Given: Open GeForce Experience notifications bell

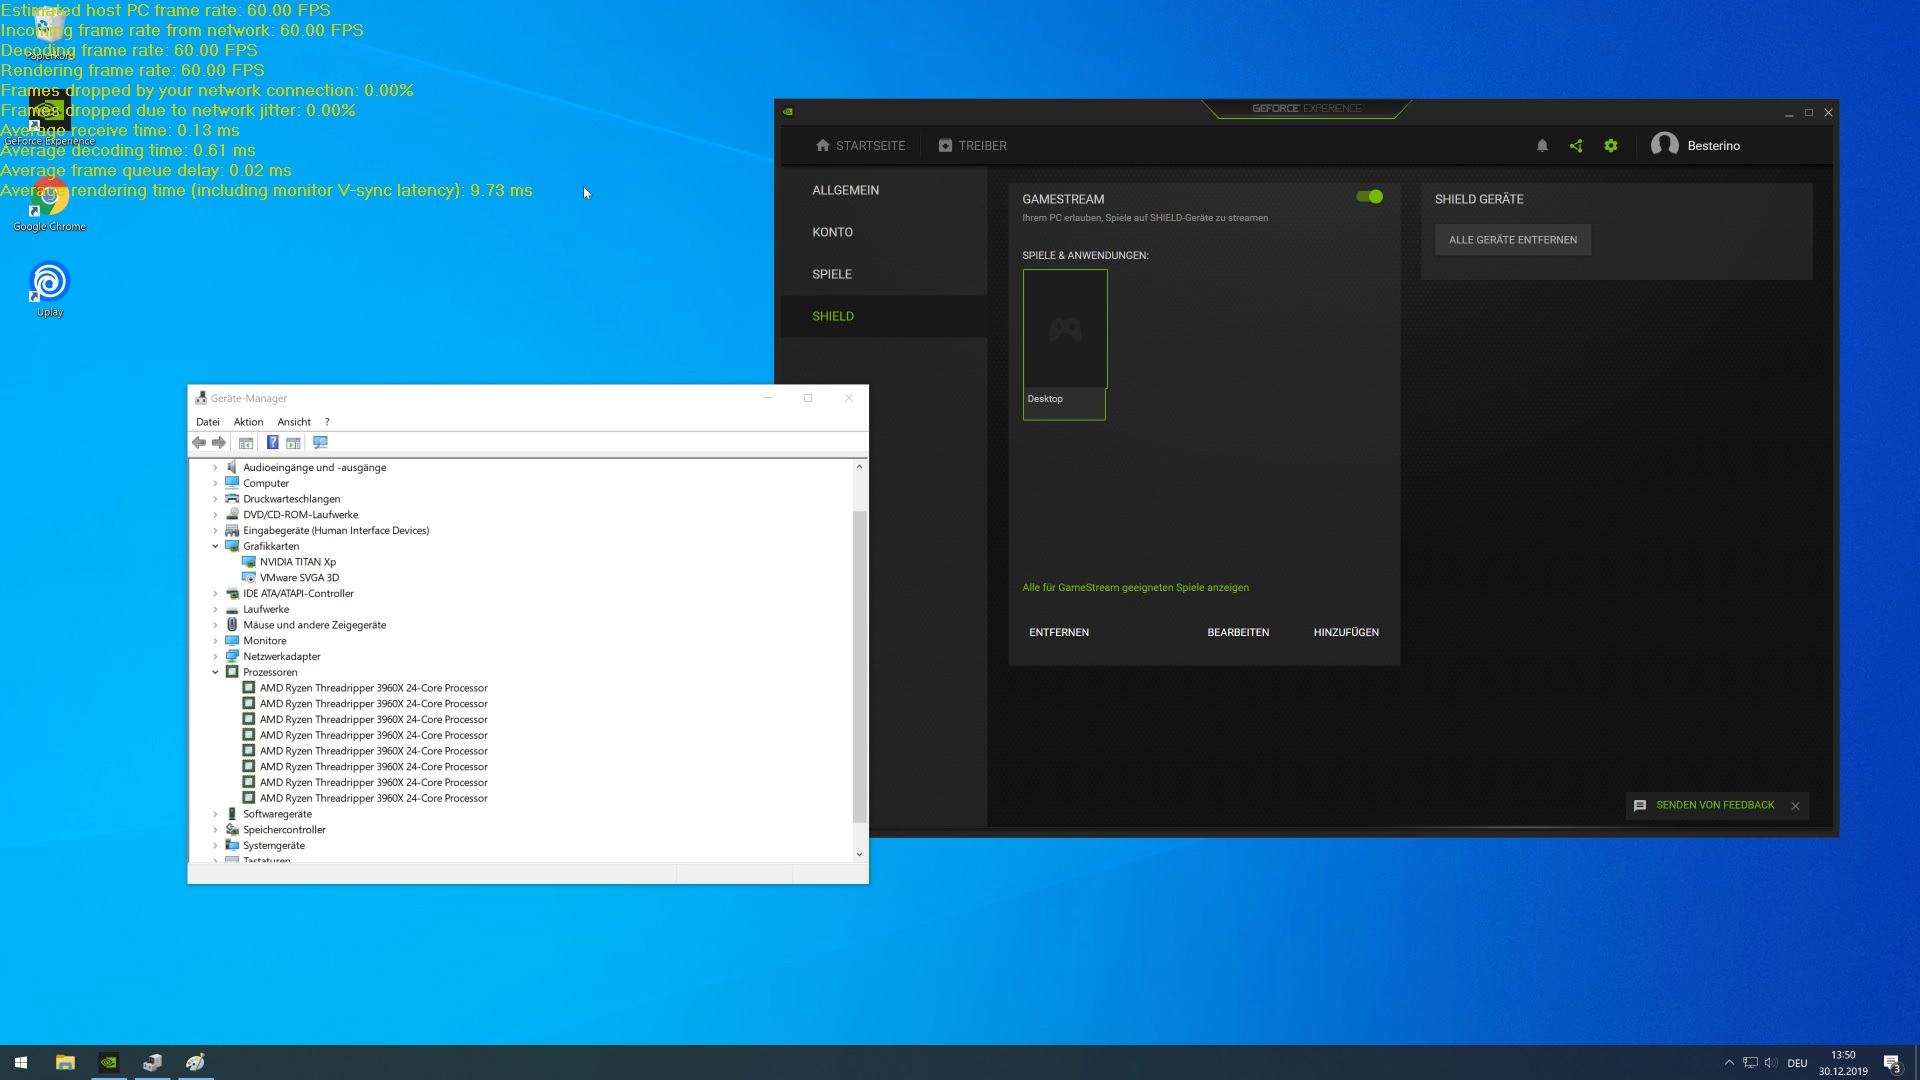Looking at the screenshot, I should [1542, 146].
